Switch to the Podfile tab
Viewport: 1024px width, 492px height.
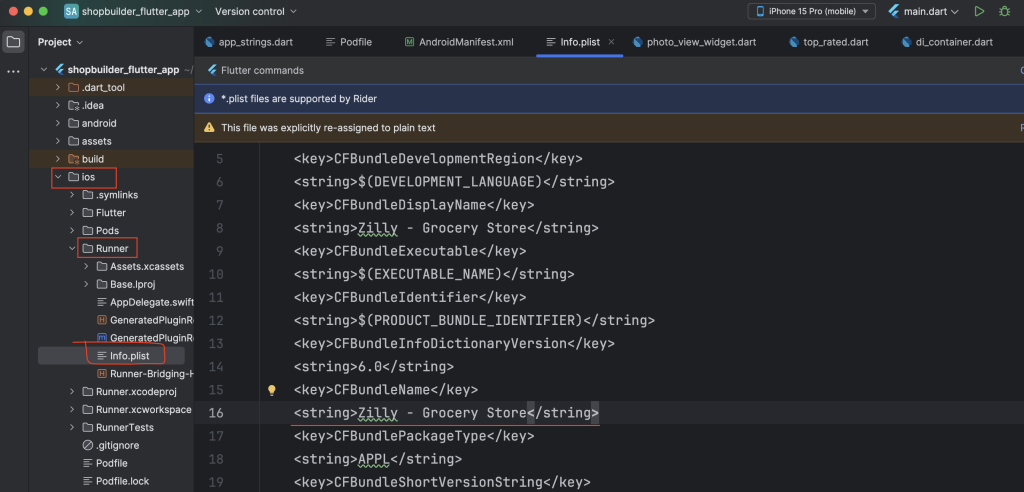349,42
